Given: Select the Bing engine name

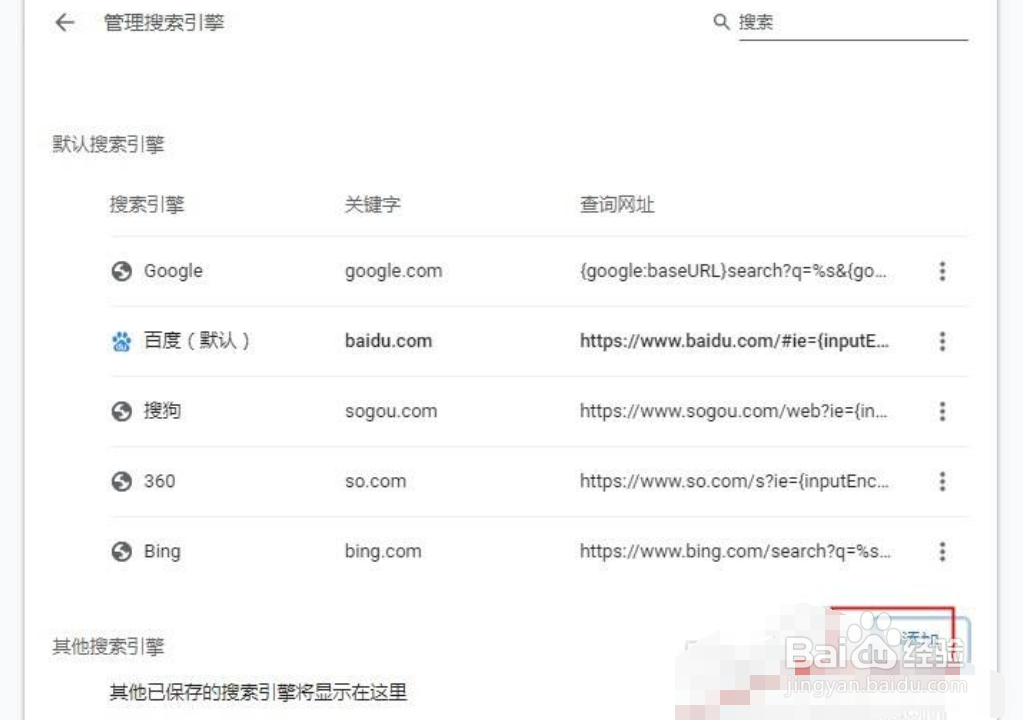Looking at the screenshot, I should click(162, 552).
